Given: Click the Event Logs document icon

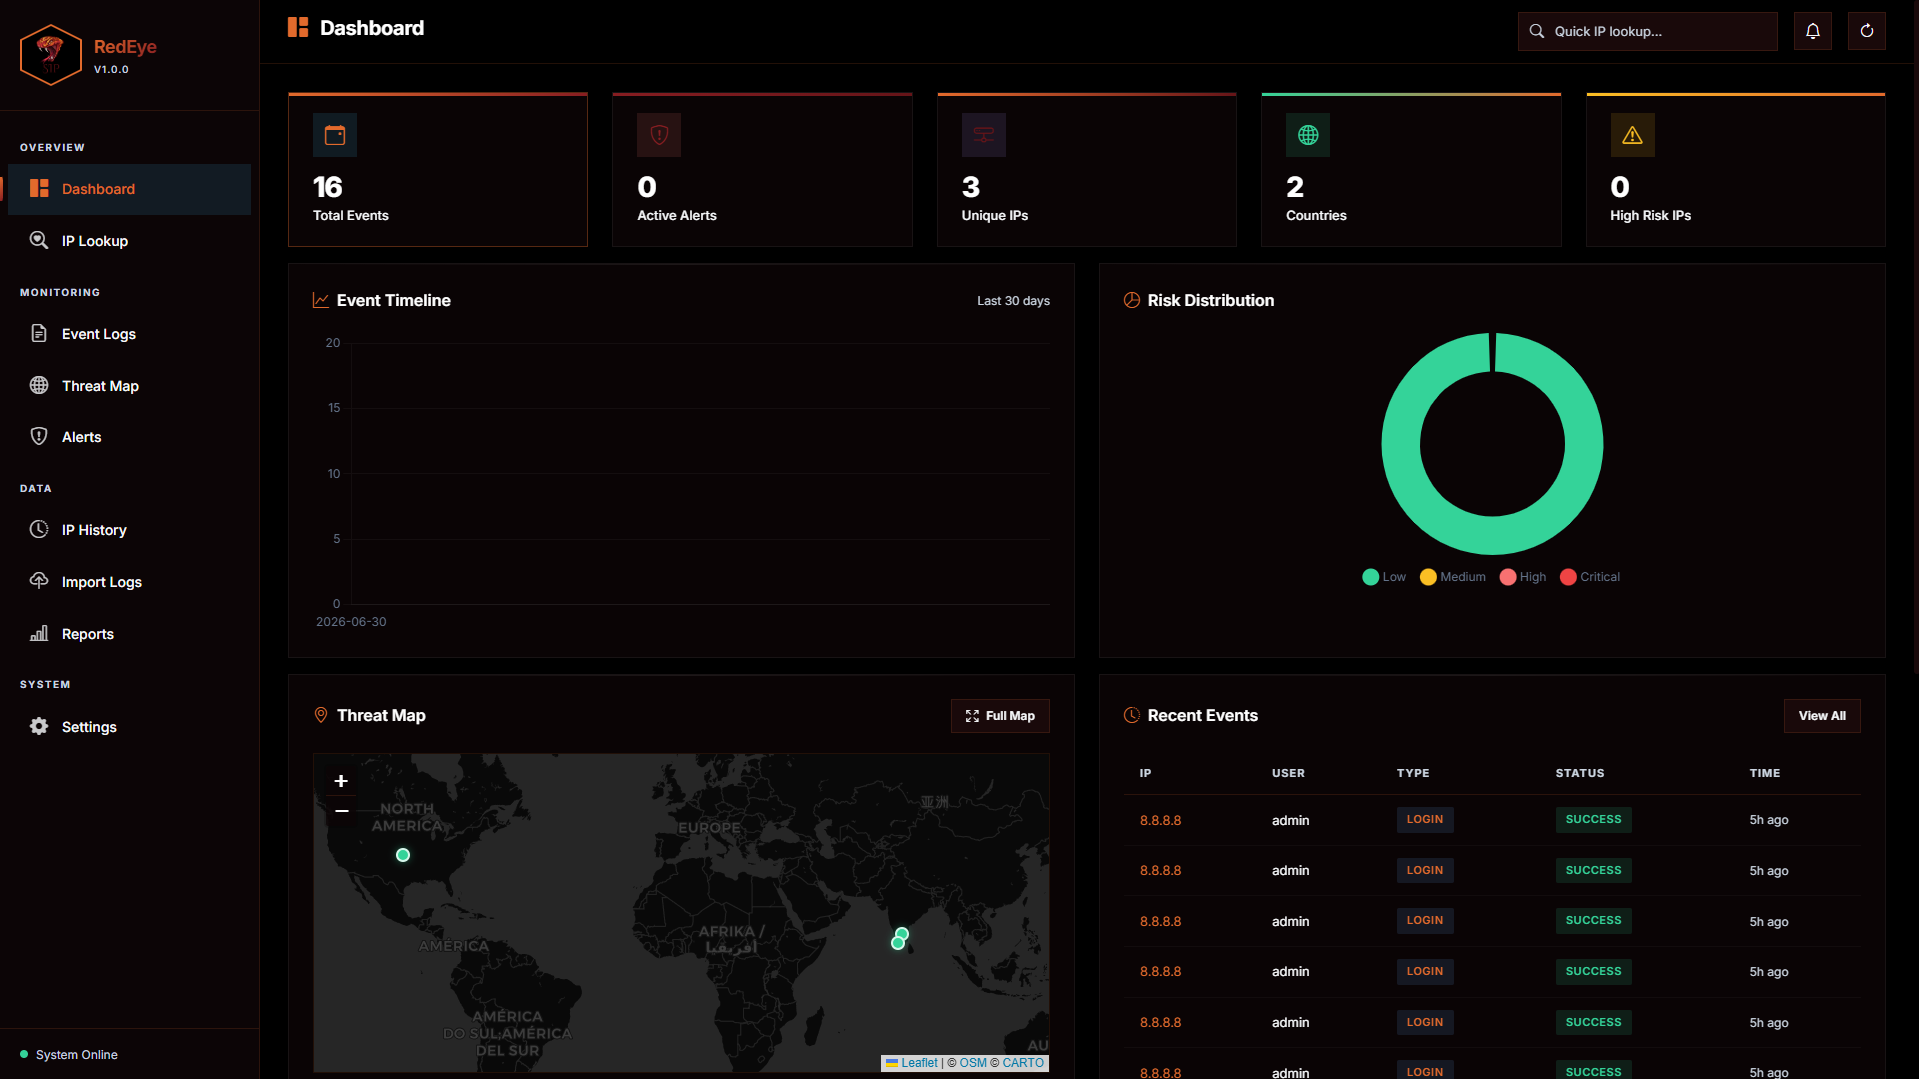Looking at the screenshot, I should [x=39, y=333].
